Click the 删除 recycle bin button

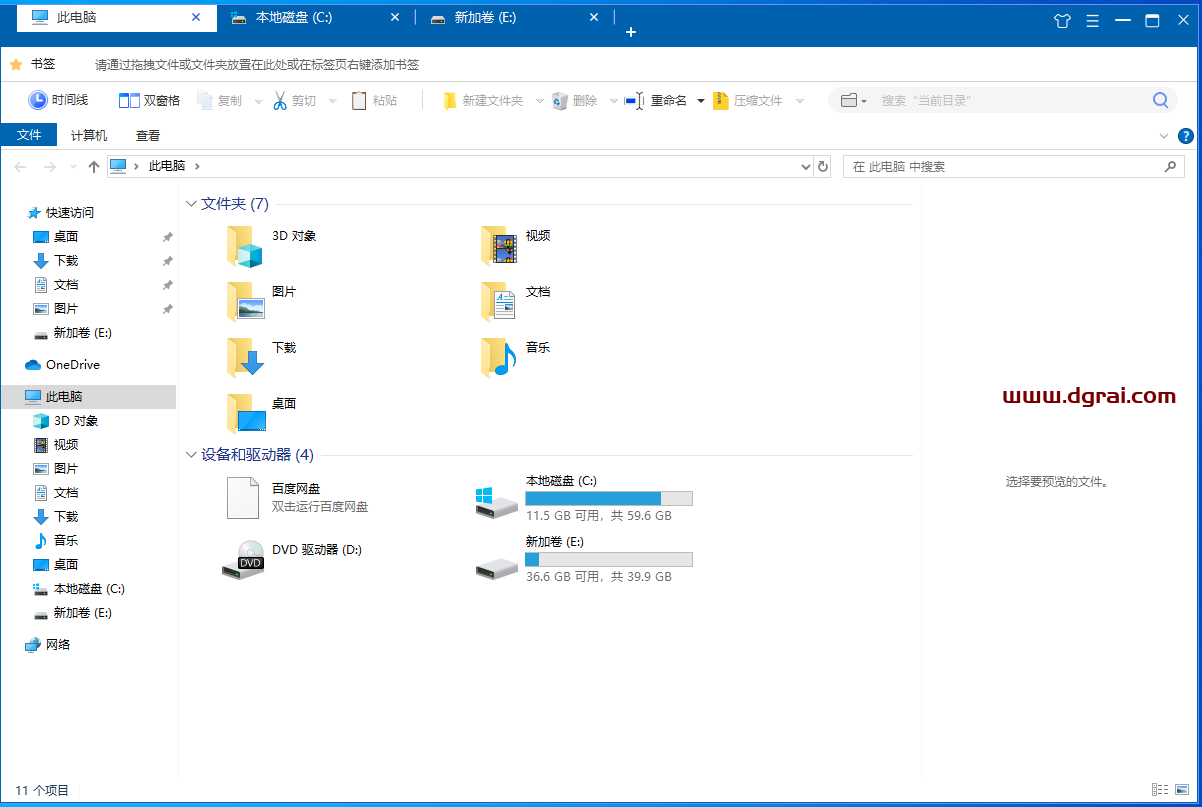pos(575,100)
